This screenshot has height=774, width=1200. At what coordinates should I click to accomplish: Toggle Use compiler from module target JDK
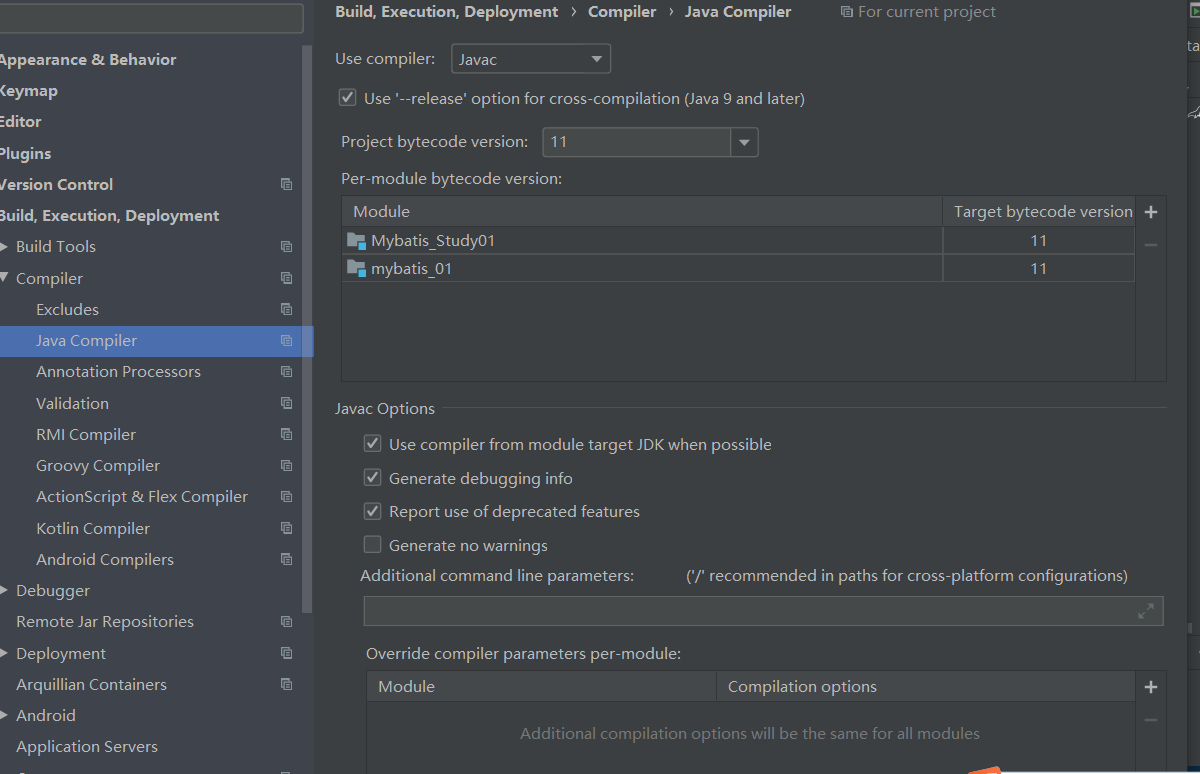pyautogui.click(x=372, y=443)
